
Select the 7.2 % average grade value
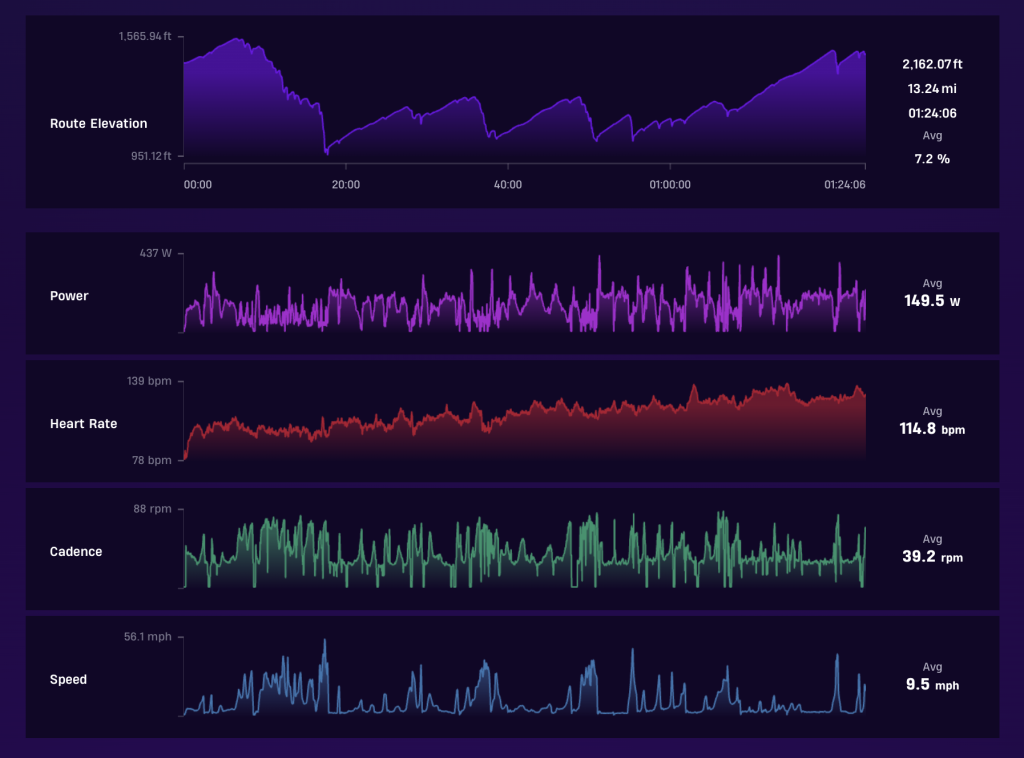tap(932, 159)
